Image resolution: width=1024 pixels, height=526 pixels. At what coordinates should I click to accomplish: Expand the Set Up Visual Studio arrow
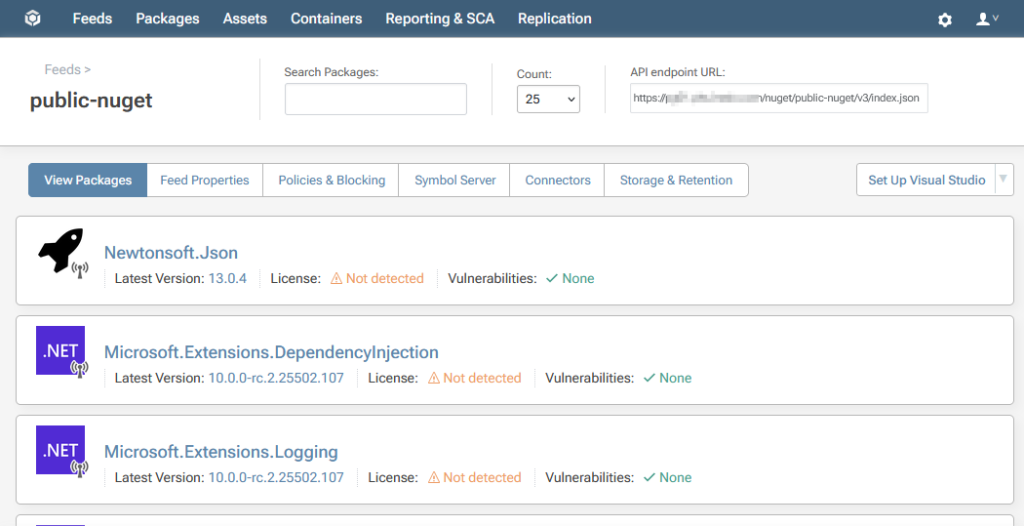click(1003, 179)
